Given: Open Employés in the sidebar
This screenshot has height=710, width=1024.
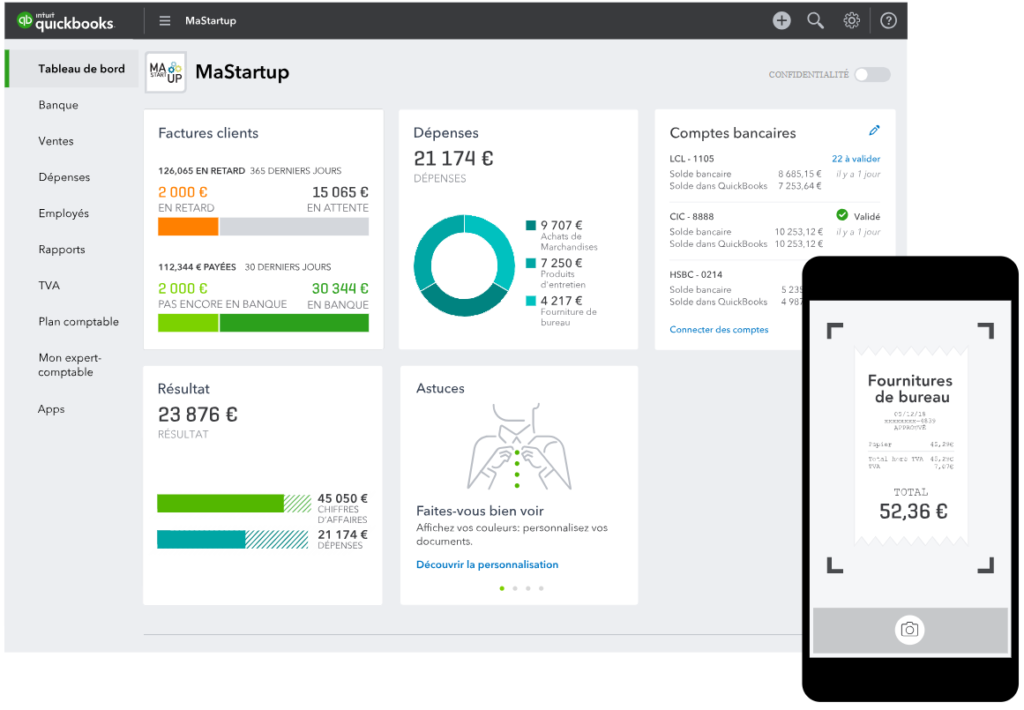Looking at the screenshot, I should pos(63,214).
